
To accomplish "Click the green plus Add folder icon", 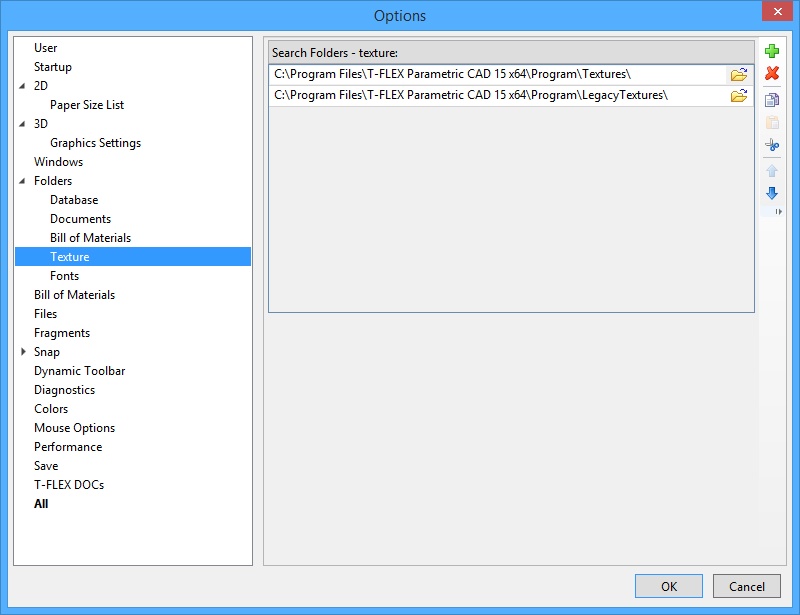I will point(771,50).
